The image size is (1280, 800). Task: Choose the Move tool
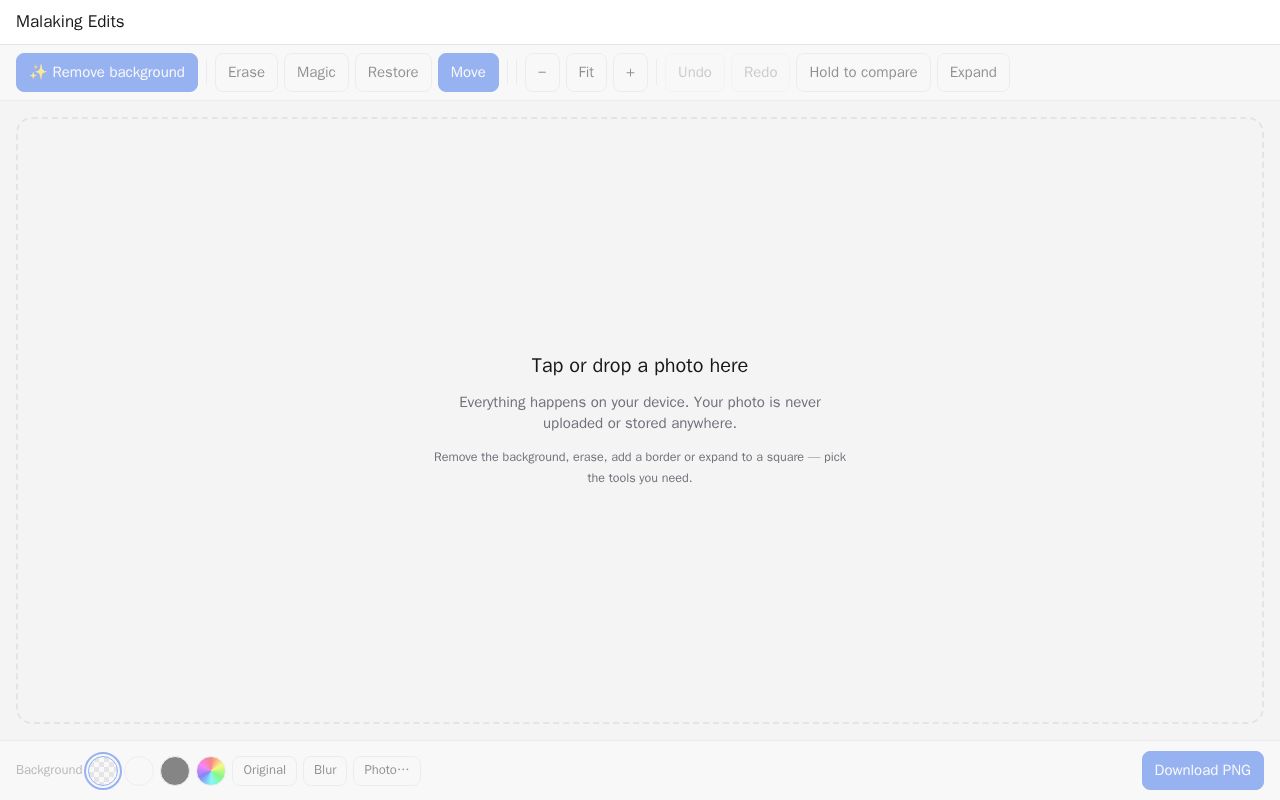(468, 72)
